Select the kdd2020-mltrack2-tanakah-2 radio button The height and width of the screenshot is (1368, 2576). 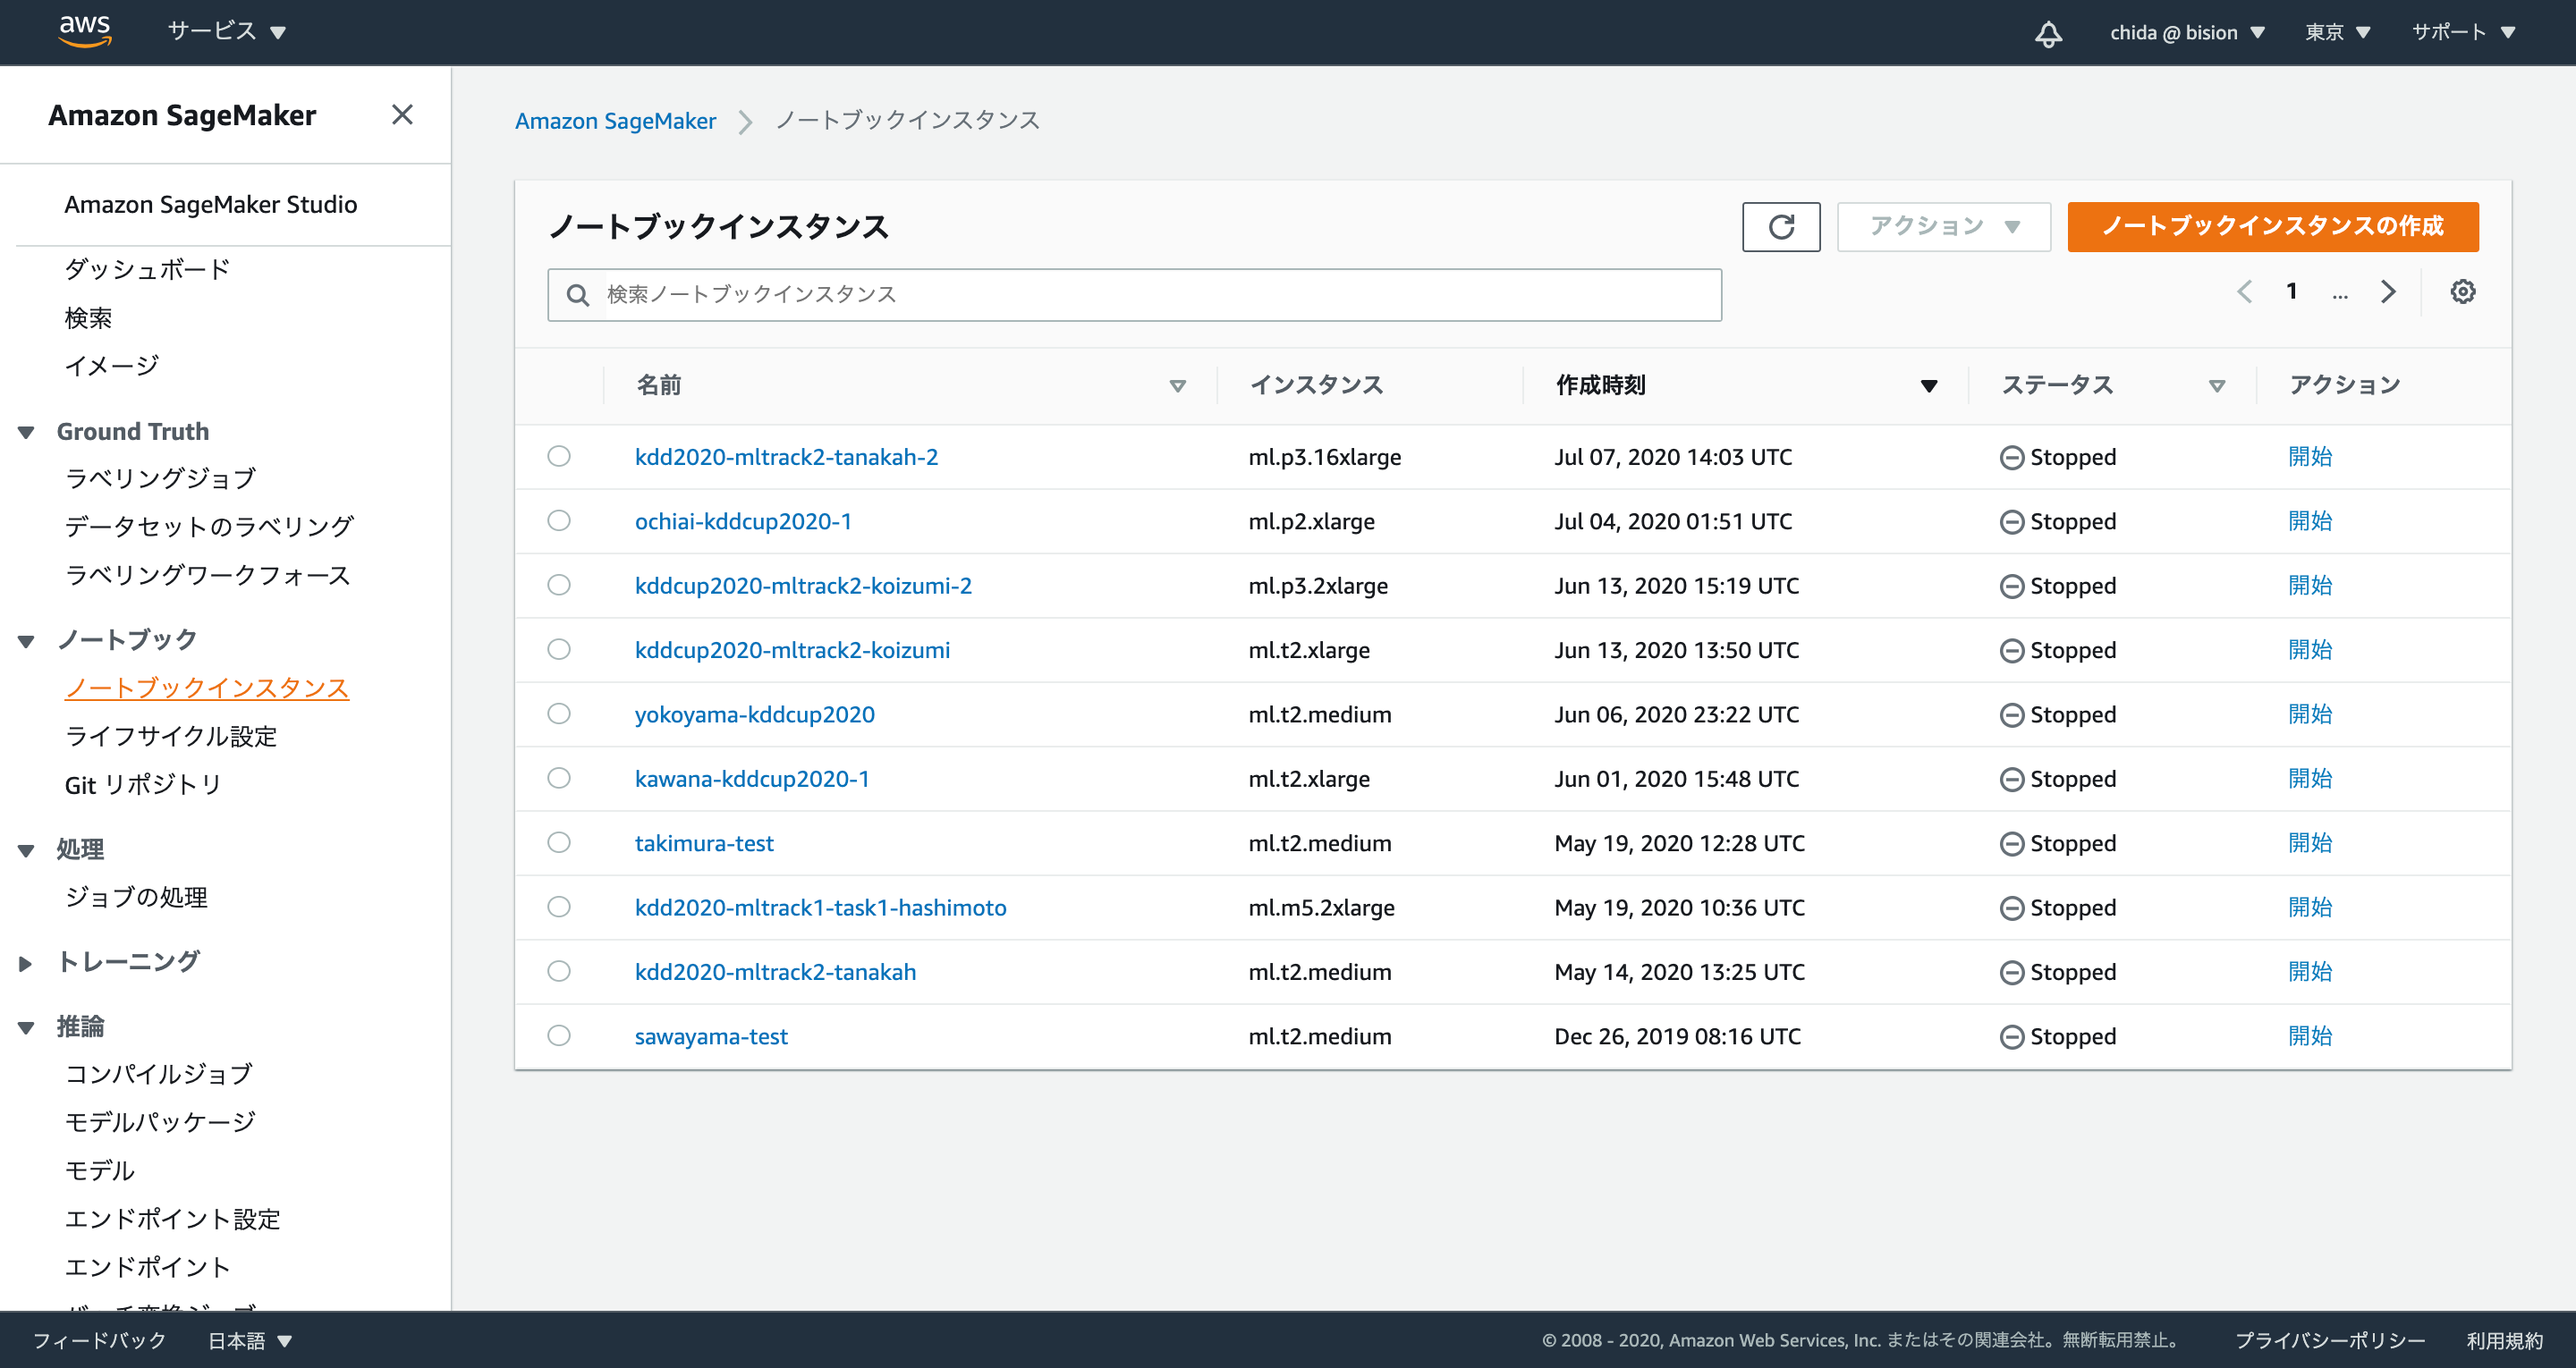pyautogui.click(x=559, y=457)
